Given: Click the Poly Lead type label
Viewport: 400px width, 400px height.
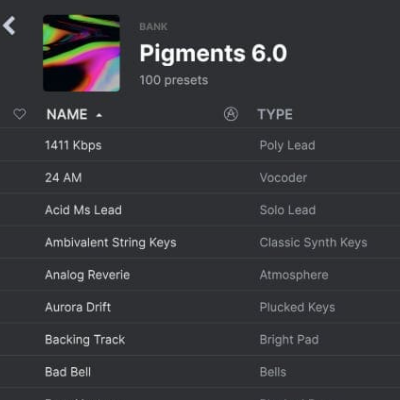Looking at the screenshot, I should click(x=287, y=146).
